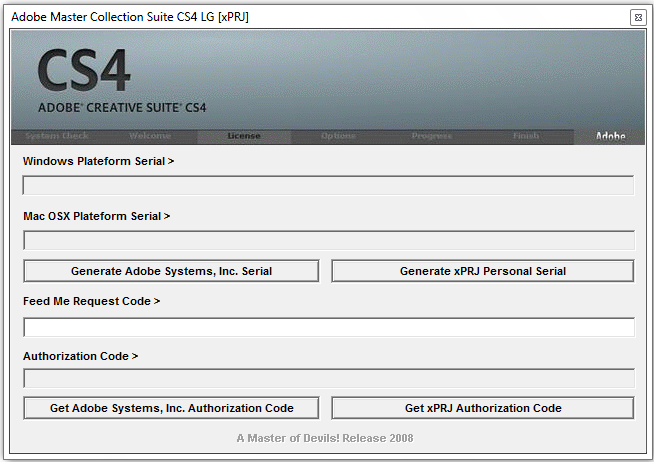The height and width of the screenshot is (462, 654).
Task: Focus the Windows Plateform Serial field
Action: pos(328,185)
